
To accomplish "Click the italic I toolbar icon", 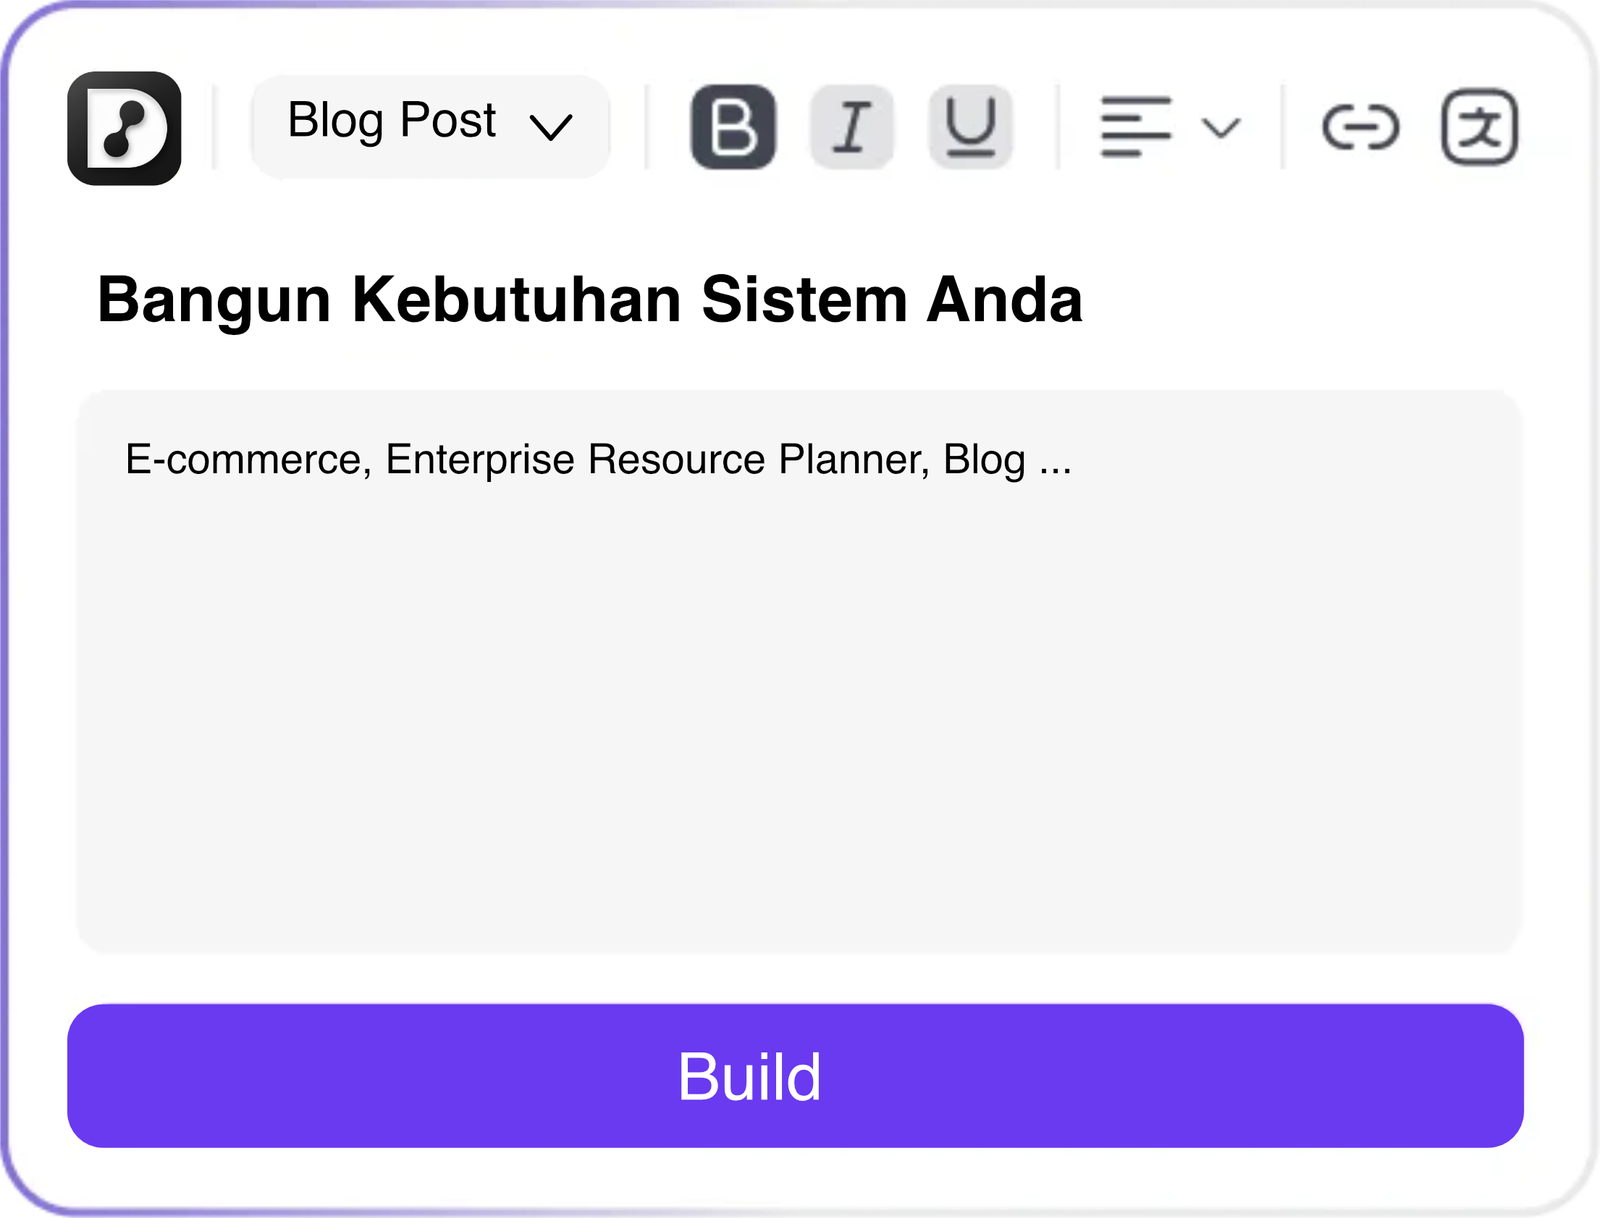I will click(851, 127).
